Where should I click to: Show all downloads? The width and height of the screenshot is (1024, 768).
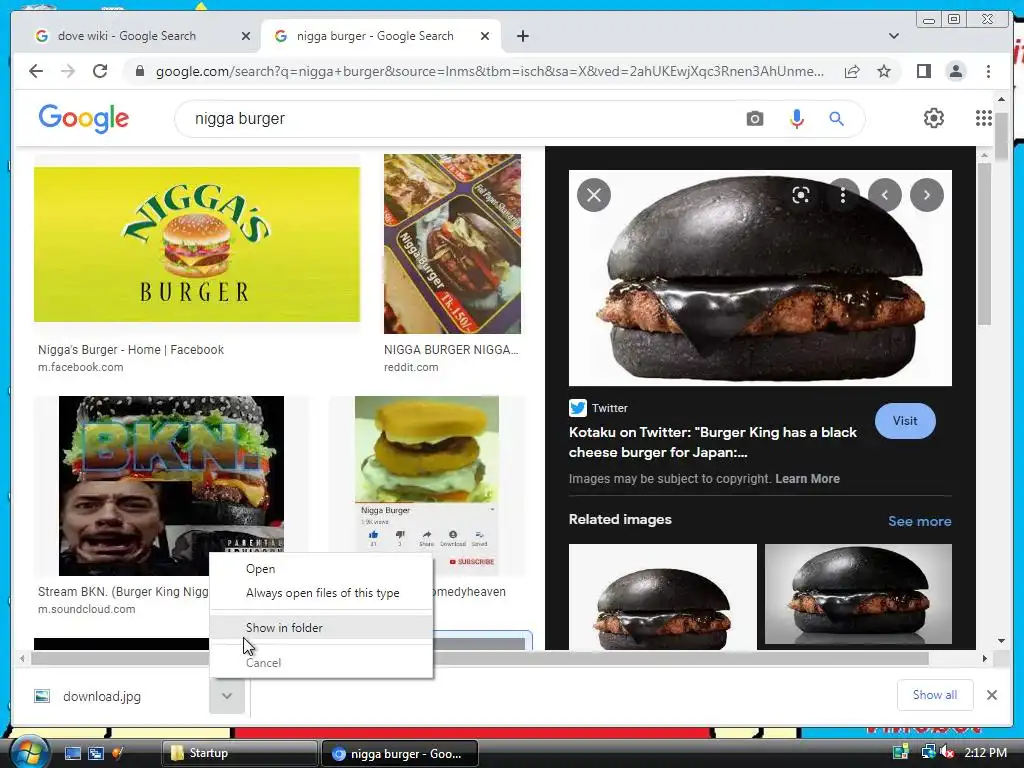(935, 695)
